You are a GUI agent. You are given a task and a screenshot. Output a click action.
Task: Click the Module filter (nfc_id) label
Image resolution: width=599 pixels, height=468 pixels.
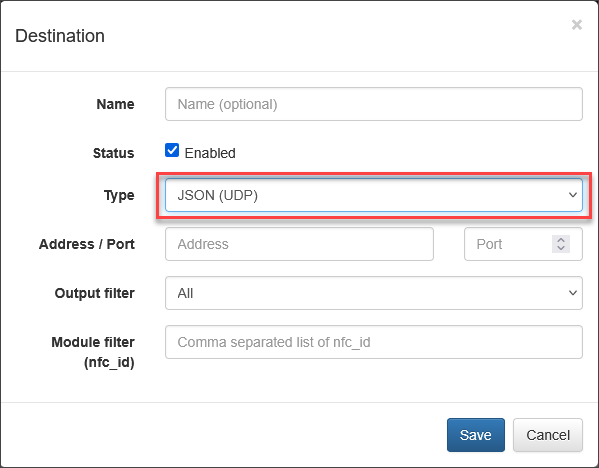[x=93, y=352]
